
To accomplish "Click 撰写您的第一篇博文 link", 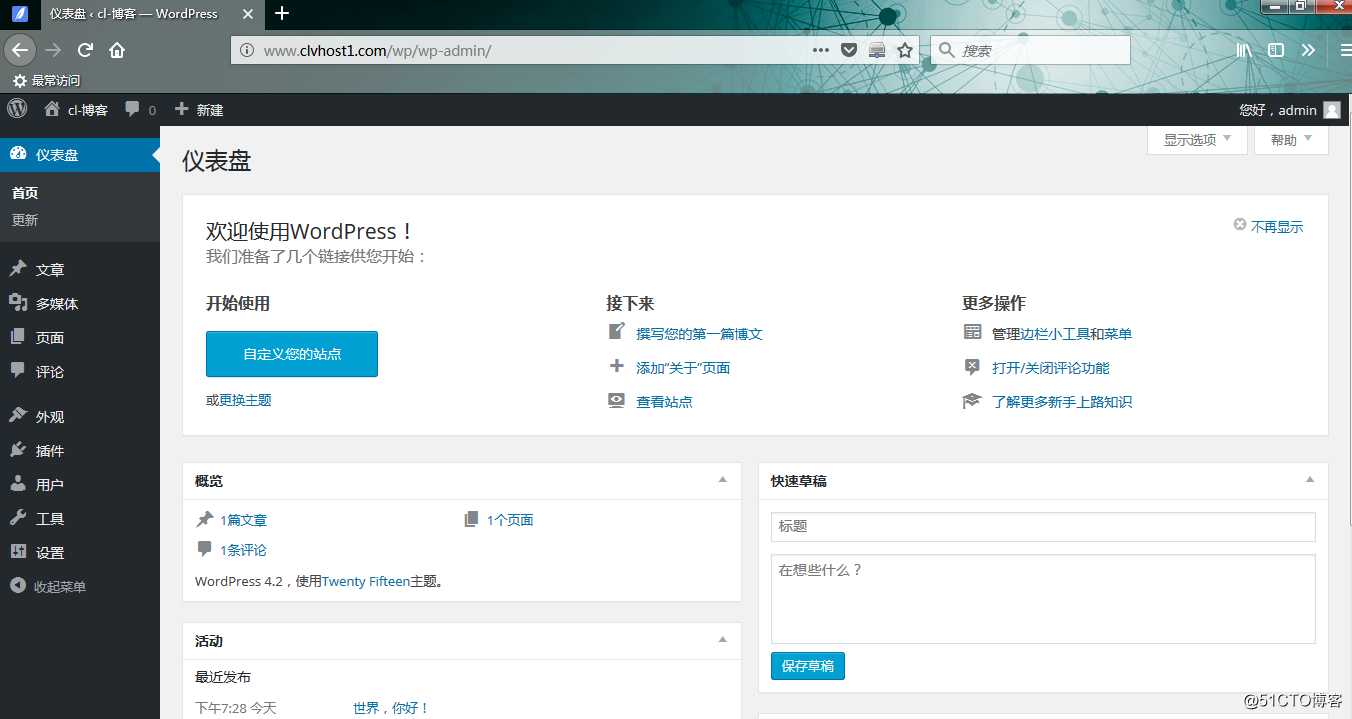I will [699, 334].
